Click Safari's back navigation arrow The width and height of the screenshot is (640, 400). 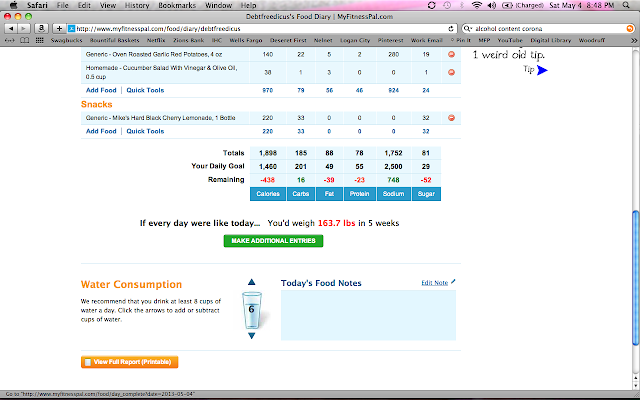click(x=11, y=29)
